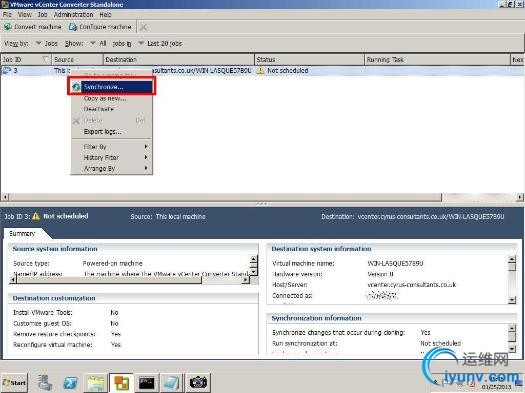Expand the History Filter submenu
This screenshot has width=525, height=393.
click(x=111, y=157)
